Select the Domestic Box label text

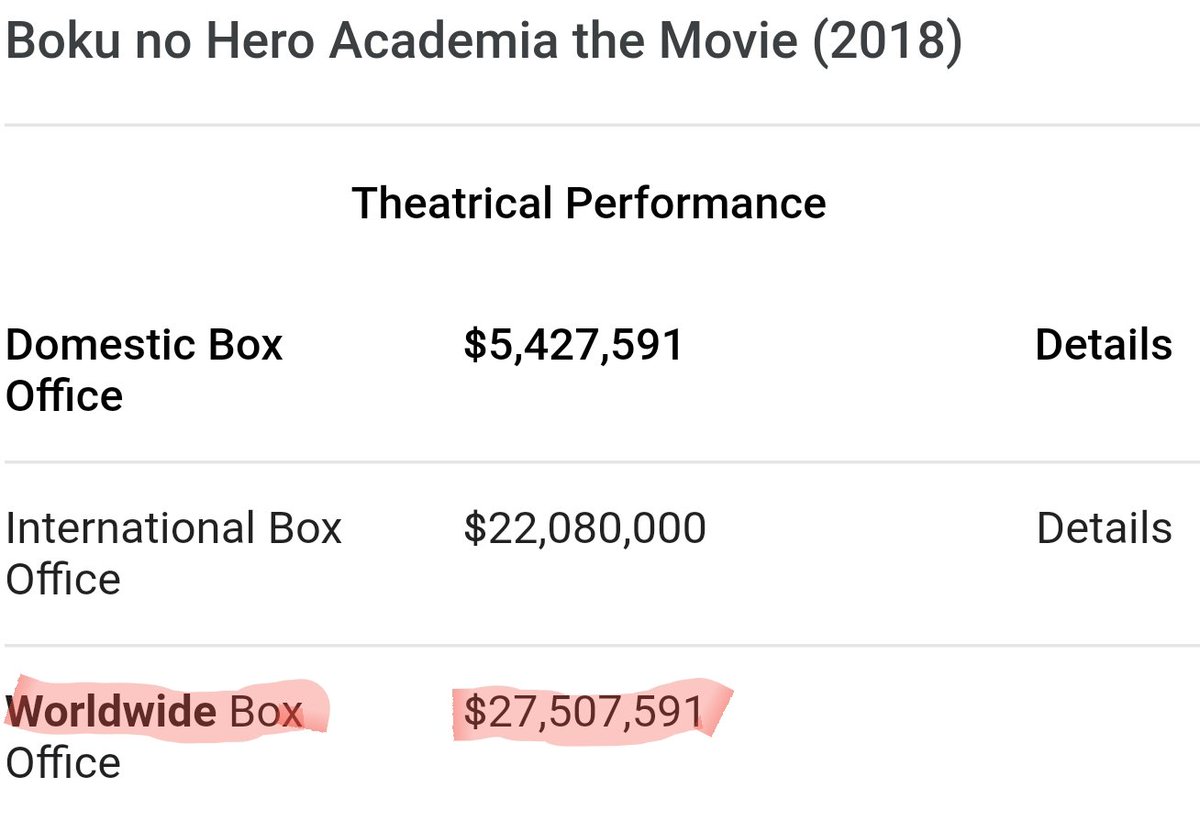pyautogui.click(x=145, y=345)
